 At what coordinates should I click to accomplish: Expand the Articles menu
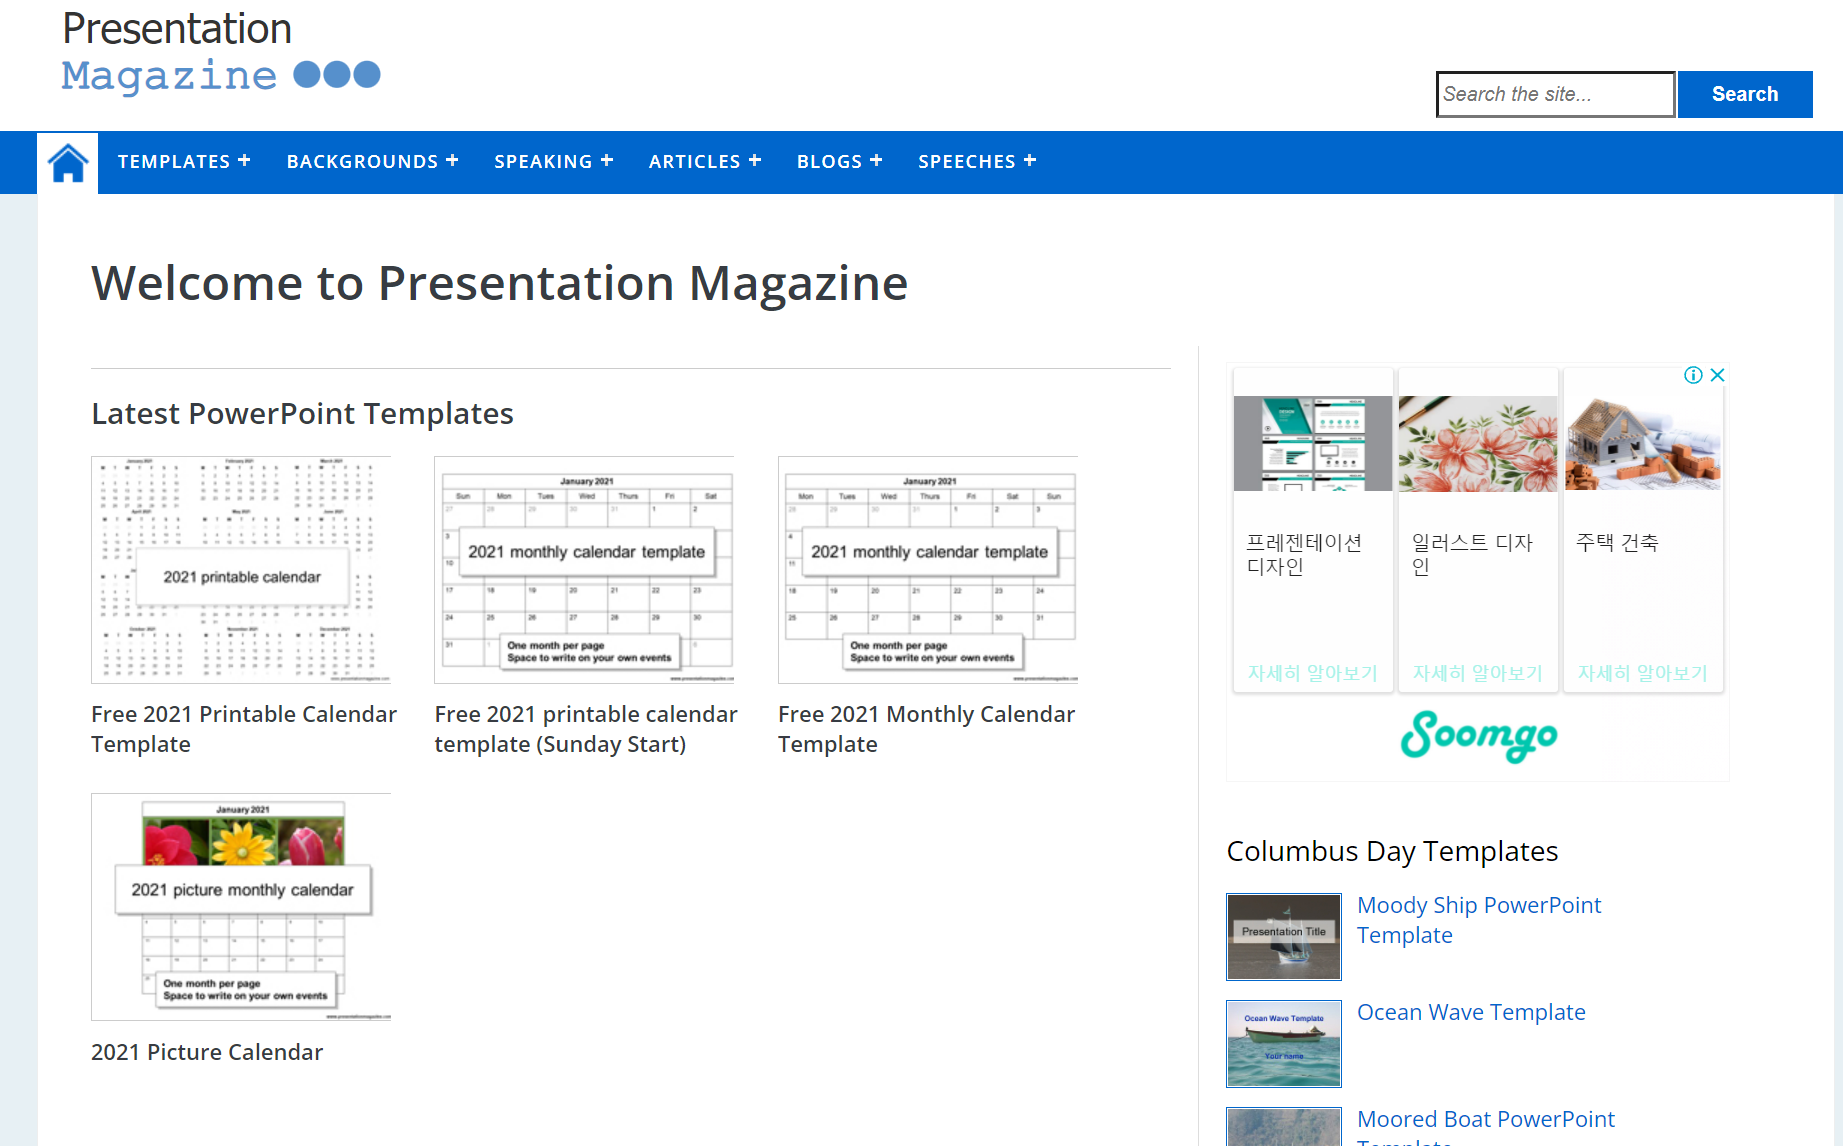[705, 161]
